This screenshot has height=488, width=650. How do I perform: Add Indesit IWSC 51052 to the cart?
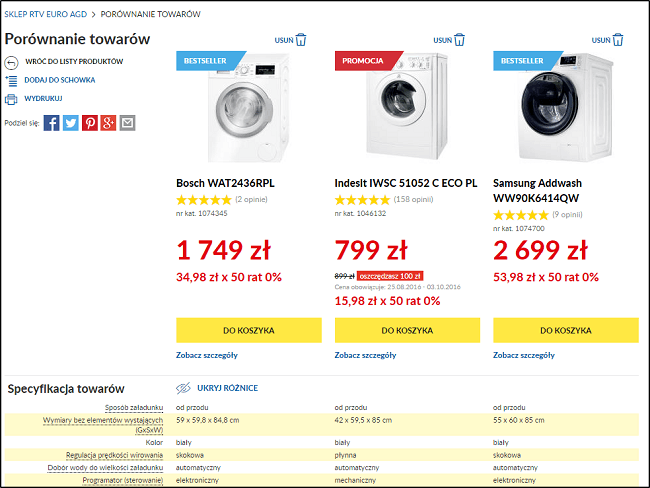click(407, 330)
